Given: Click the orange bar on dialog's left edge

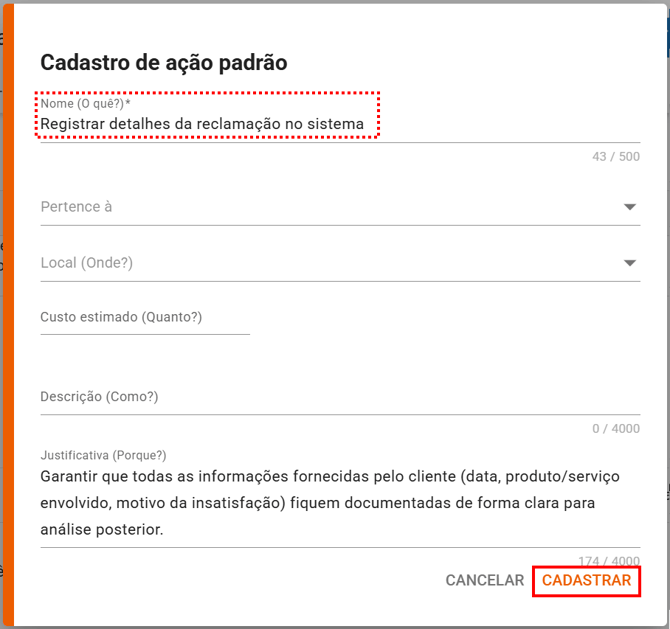Looking at the screenshot, I should click(x=7, y=314).
